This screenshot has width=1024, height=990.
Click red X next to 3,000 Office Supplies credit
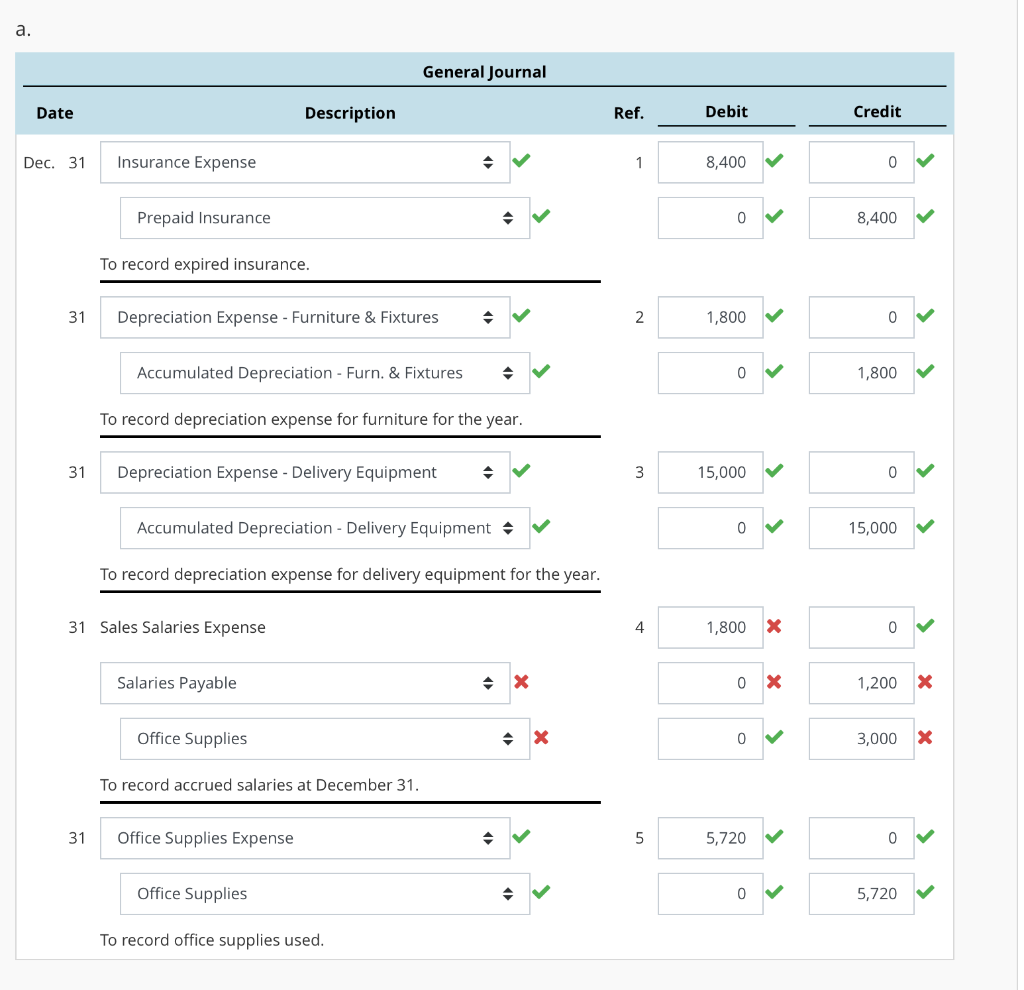pyautogui.click(x=926, y=738)
